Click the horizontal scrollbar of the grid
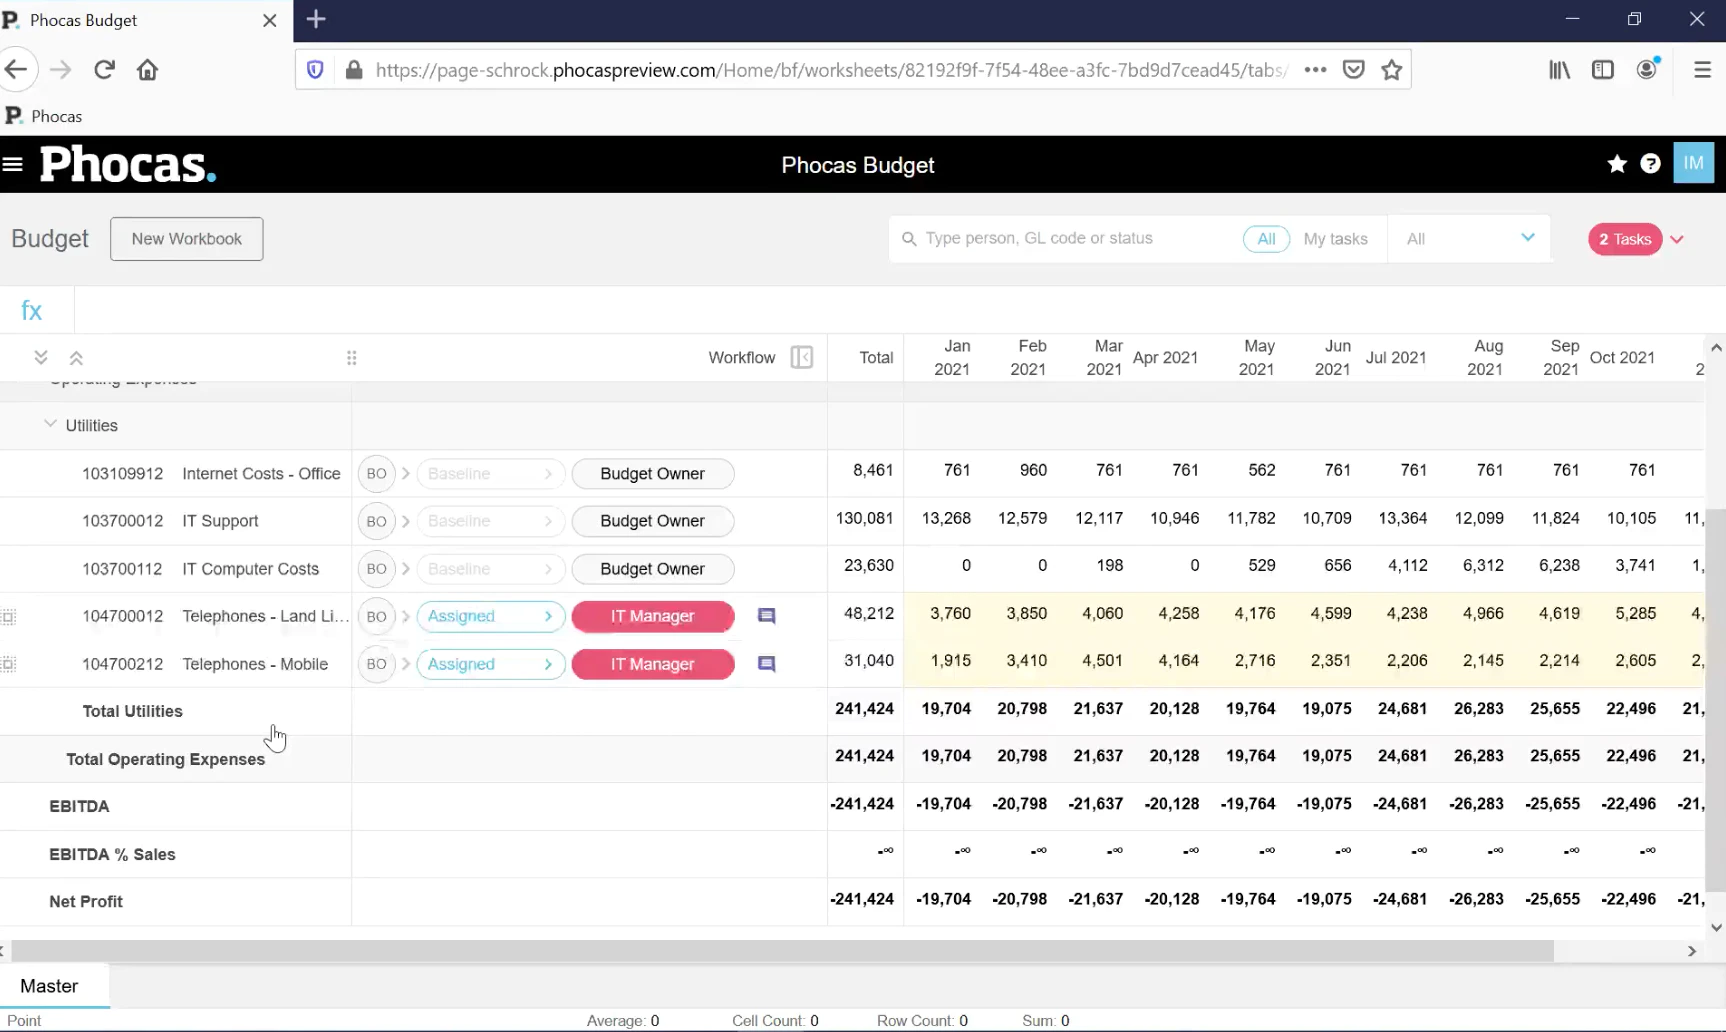The height and width of the screenshot is (1032, 1726). pyautogui.click(x=782, y=951)
